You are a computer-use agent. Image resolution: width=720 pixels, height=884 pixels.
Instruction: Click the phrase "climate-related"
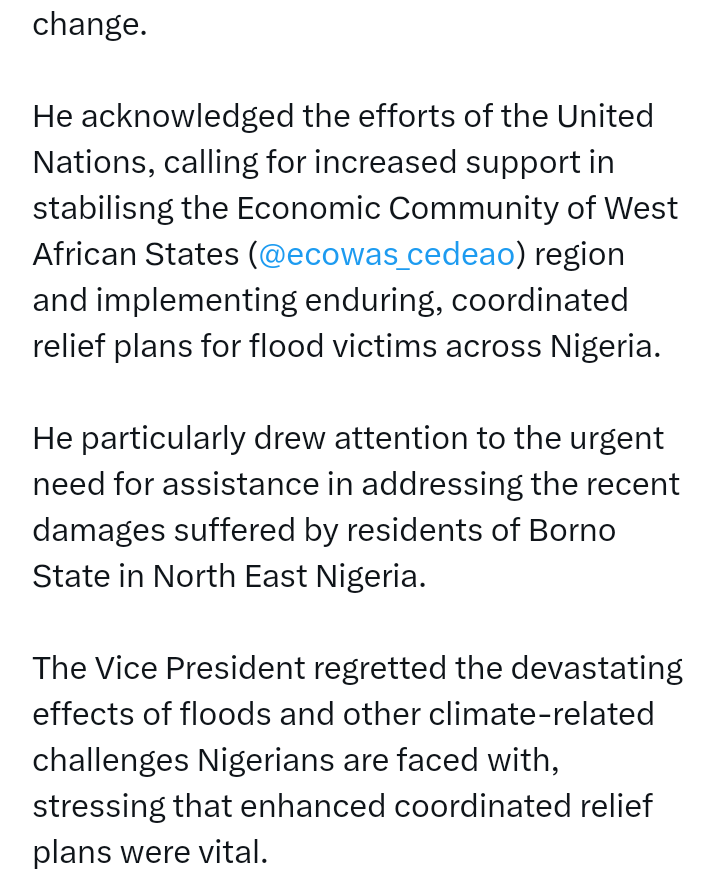(x=541, y=714)
